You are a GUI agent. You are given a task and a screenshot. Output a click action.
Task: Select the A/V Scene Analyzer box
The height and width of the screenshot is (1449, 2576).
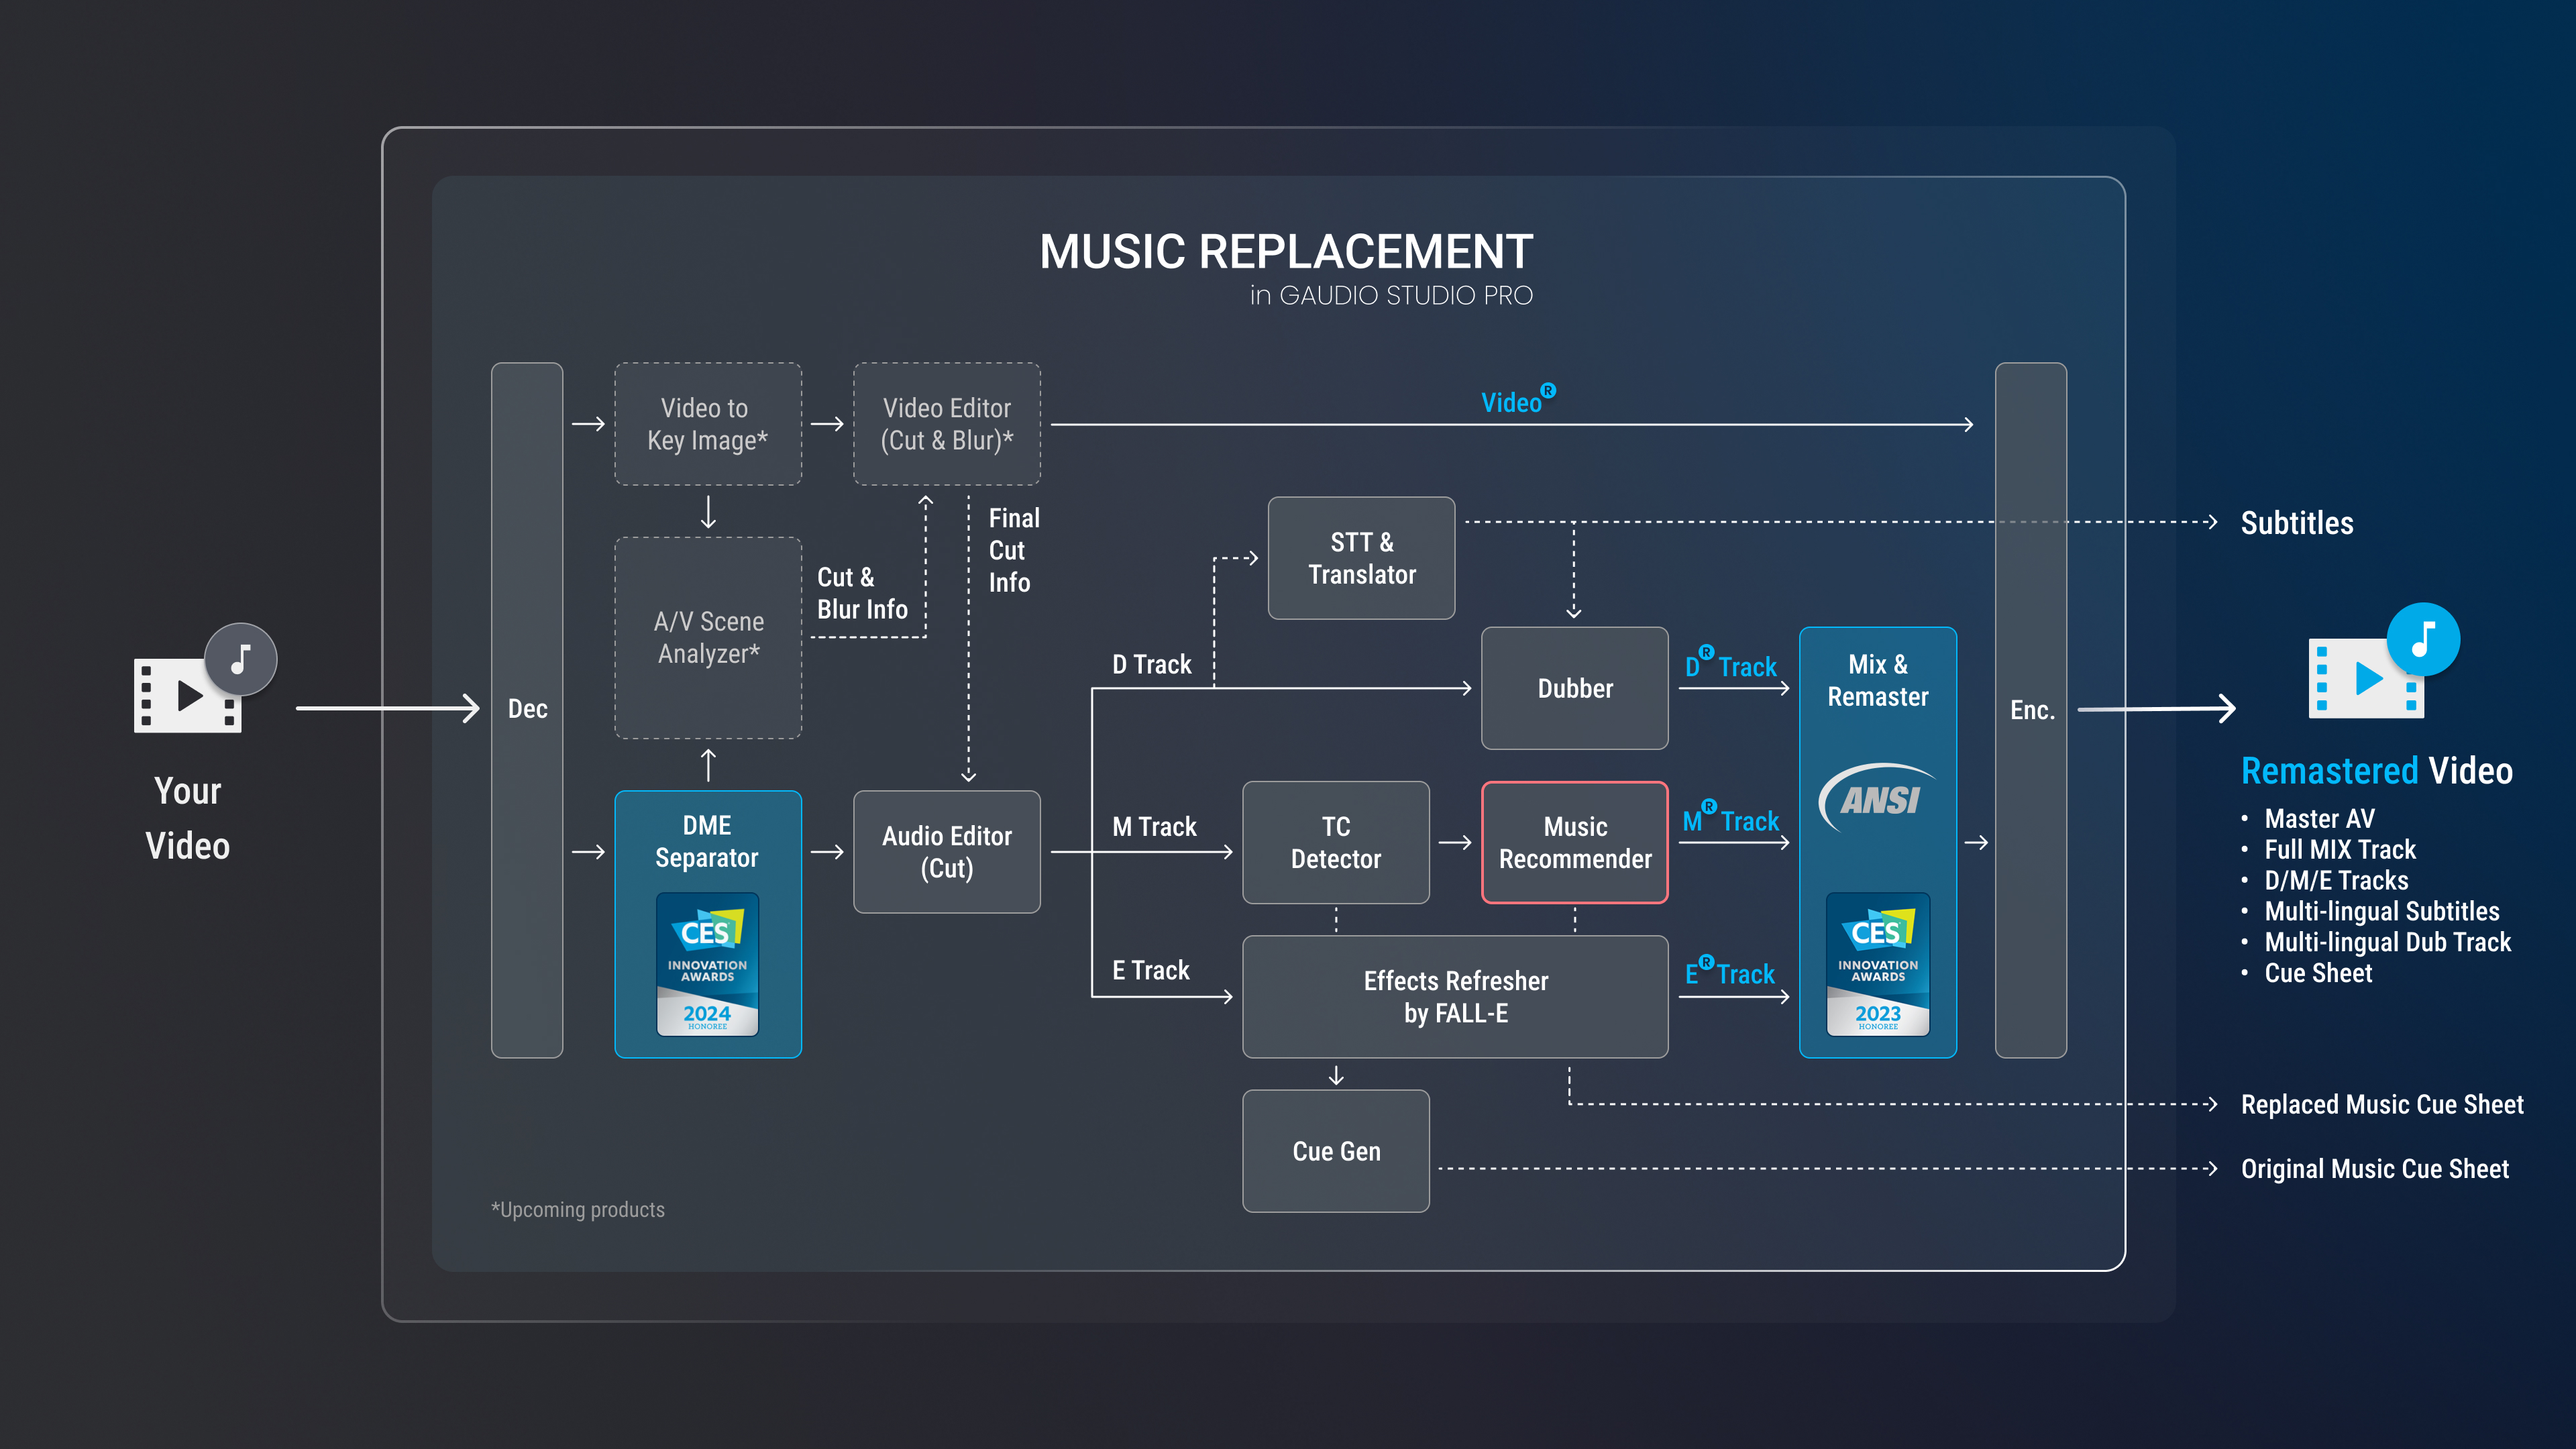[x=708, y=638]
